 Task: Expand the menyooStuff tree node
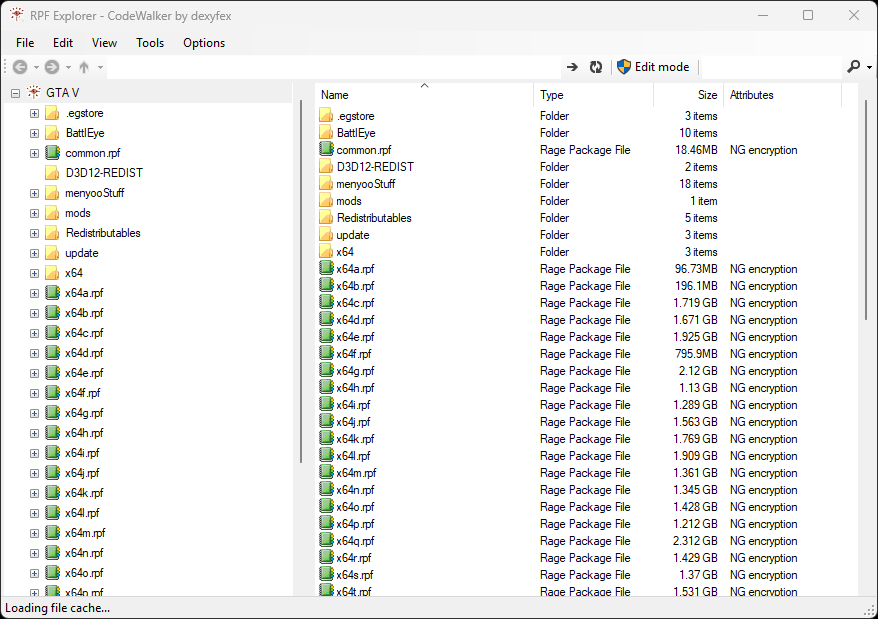click(34, 193)
